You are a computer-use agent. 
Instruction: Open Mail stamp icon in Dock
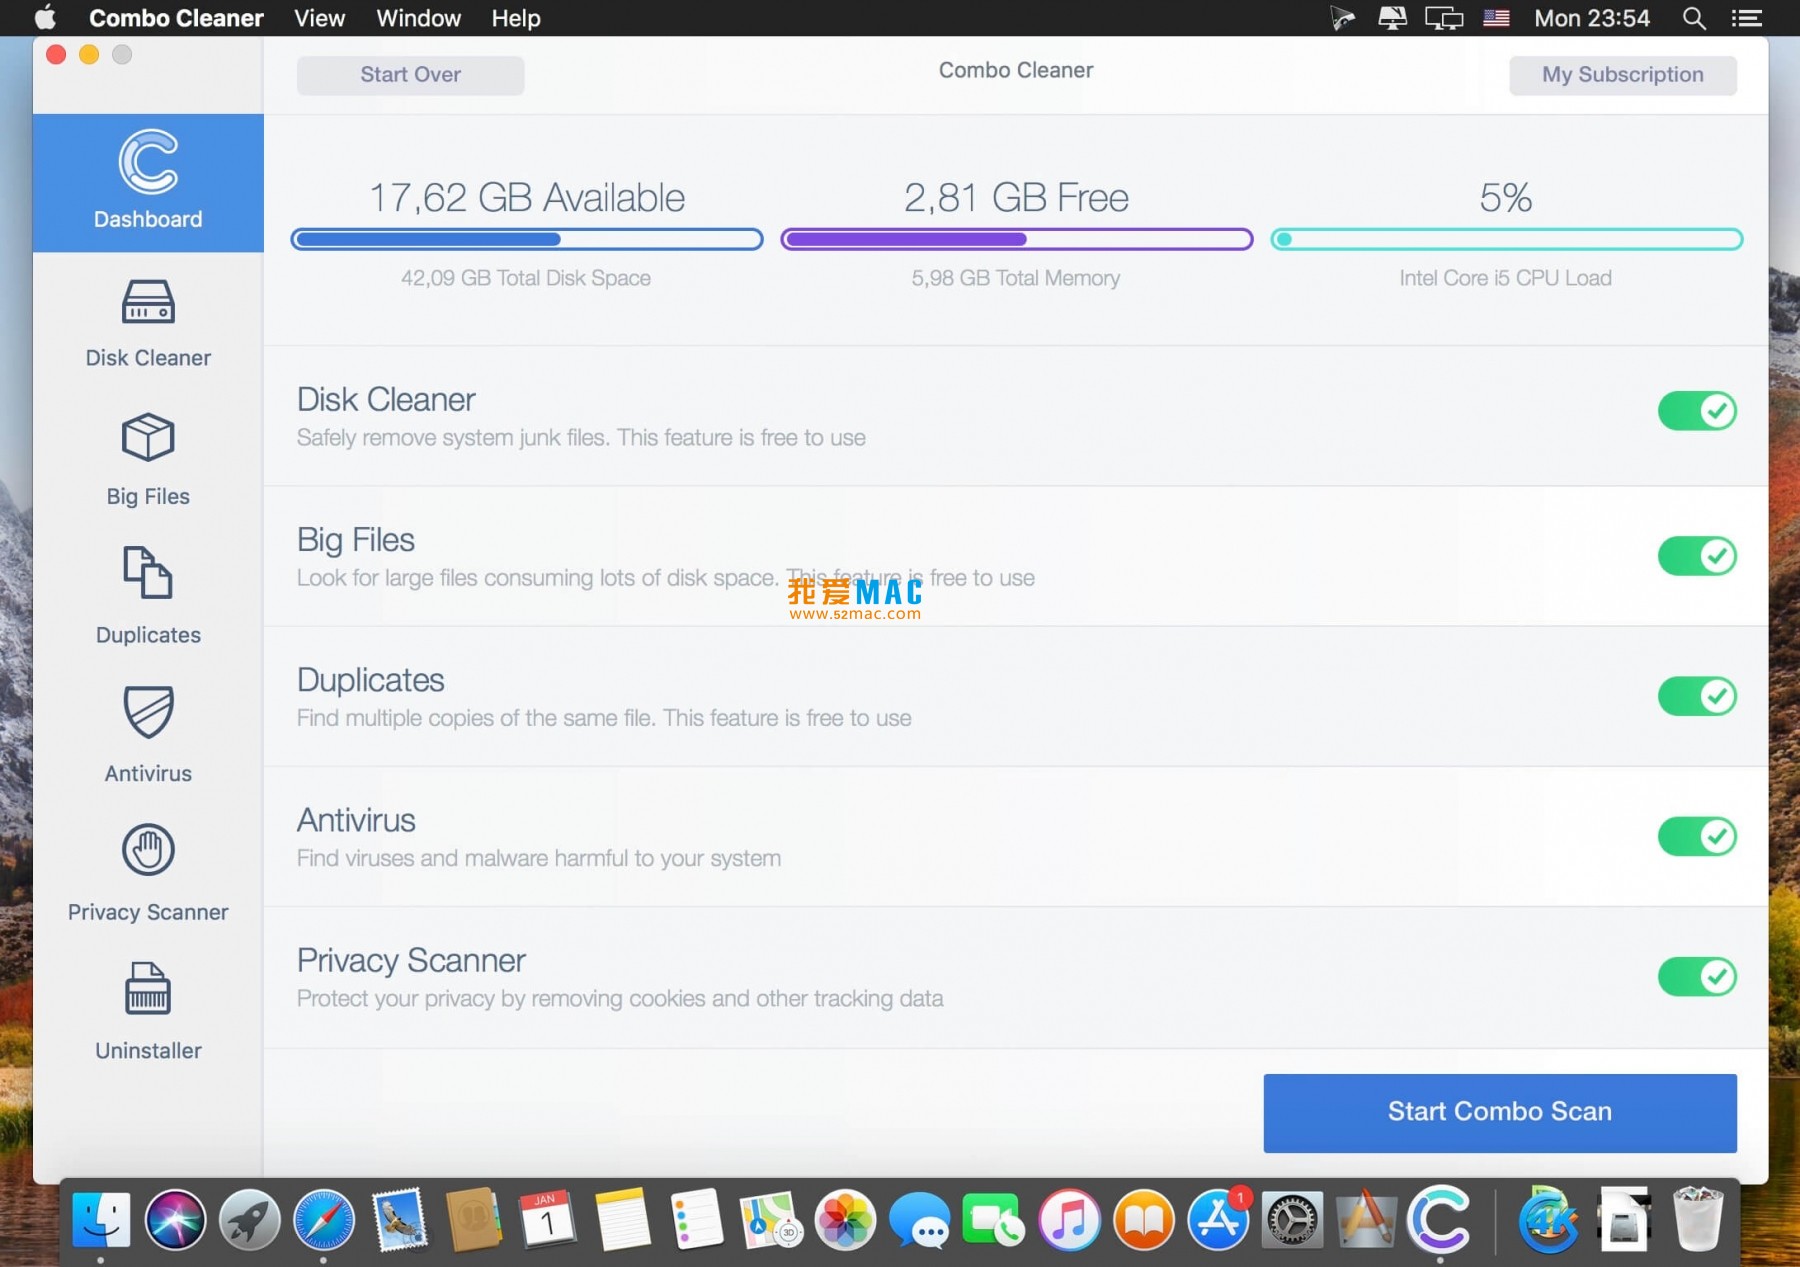pyautogui.click(x=398, y=1220)
